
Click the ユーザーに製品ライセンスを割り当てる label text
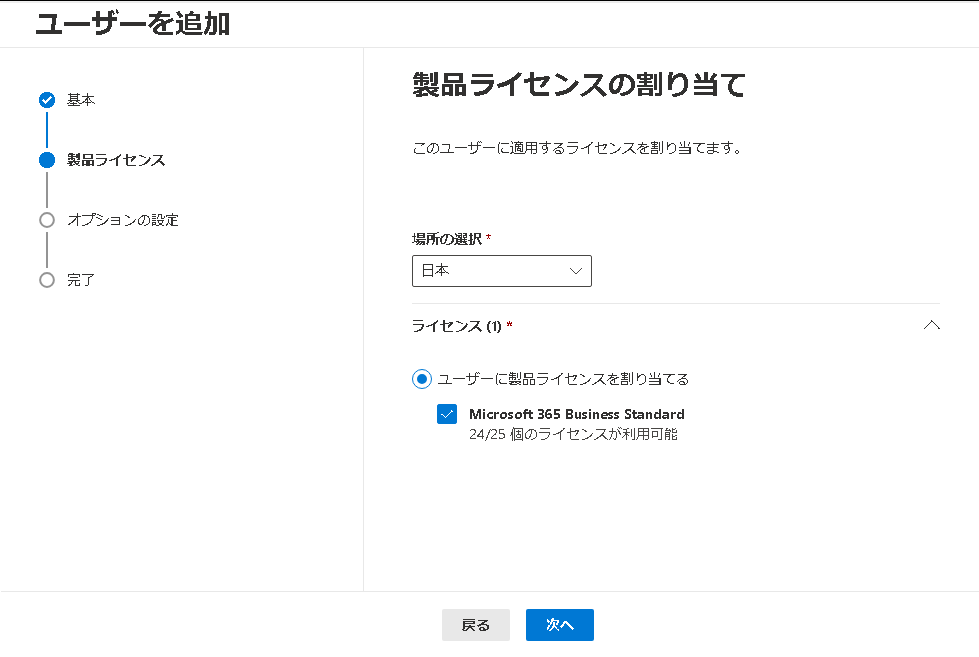[x=563, y=379]
